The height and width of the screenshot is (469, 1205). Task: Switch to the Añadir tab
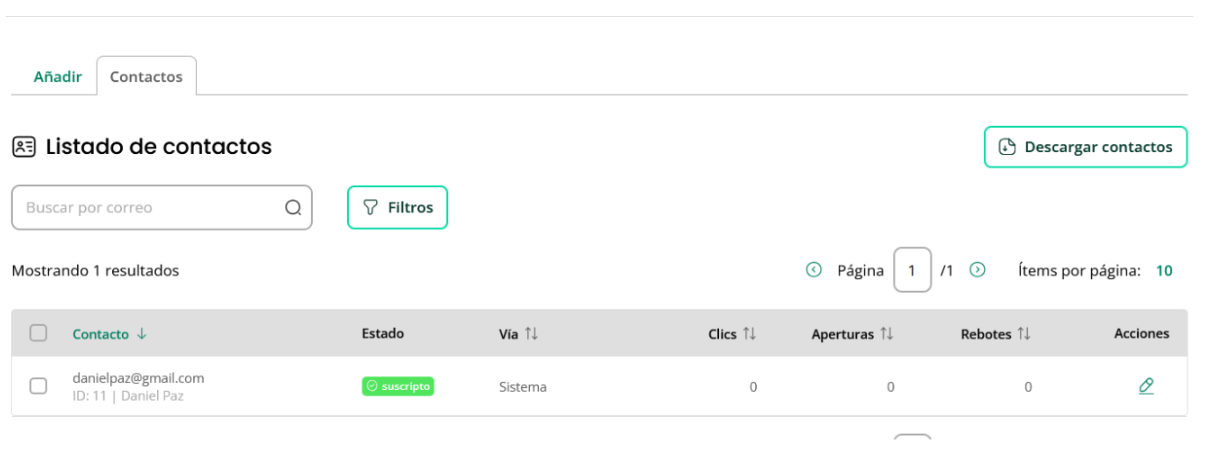pyautogui.click(x=57, y=76)
